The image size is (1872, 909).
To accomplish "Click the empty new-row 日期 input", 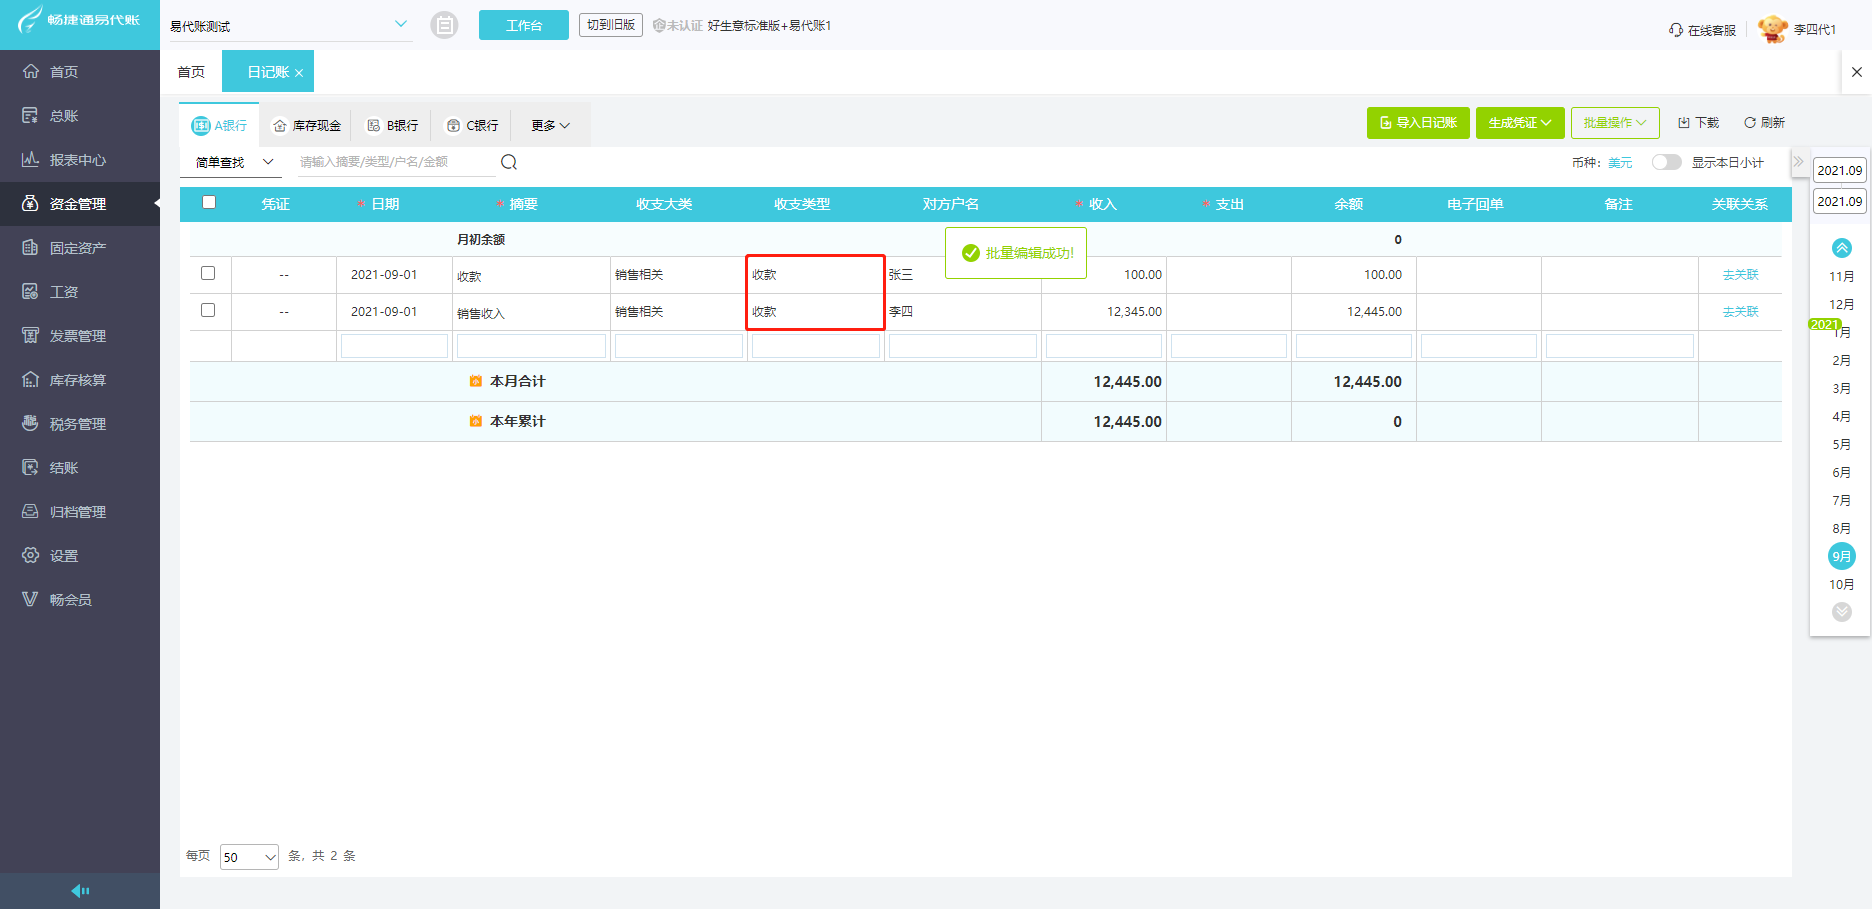I will (x=394, y=346).
